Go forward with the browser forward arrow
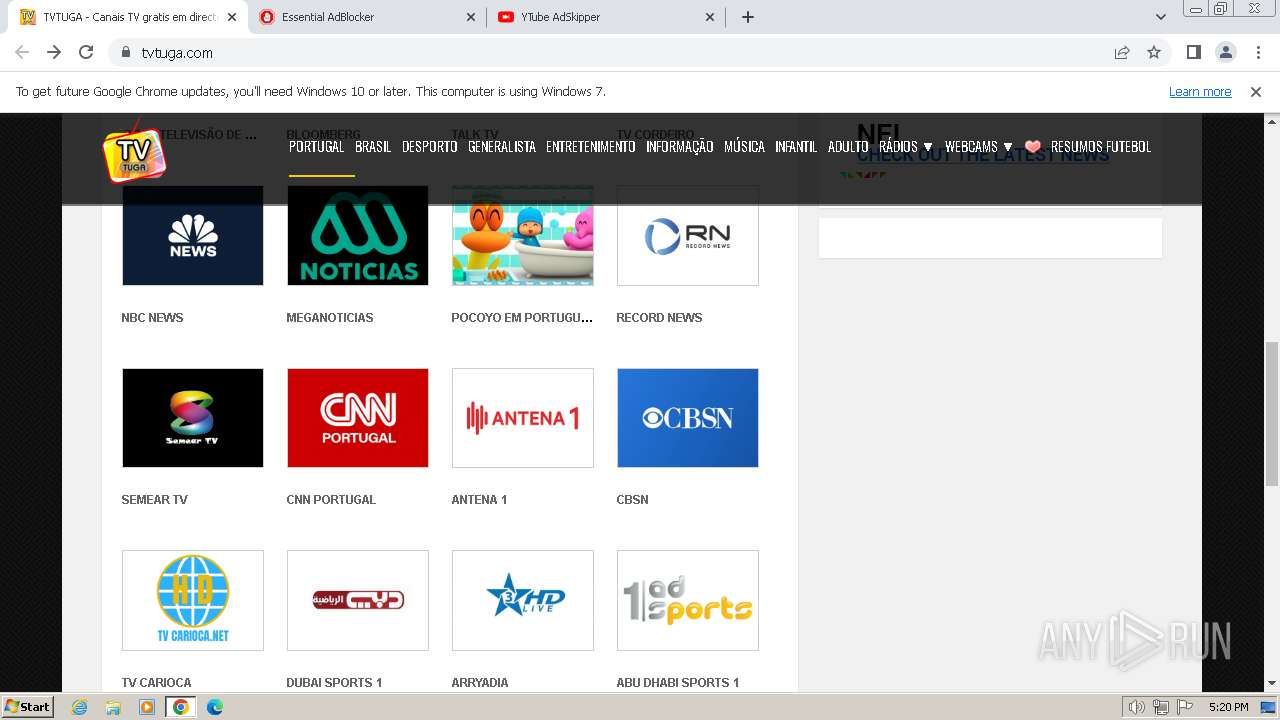The width and height of the screenshot is (1280, 720). 54,52
